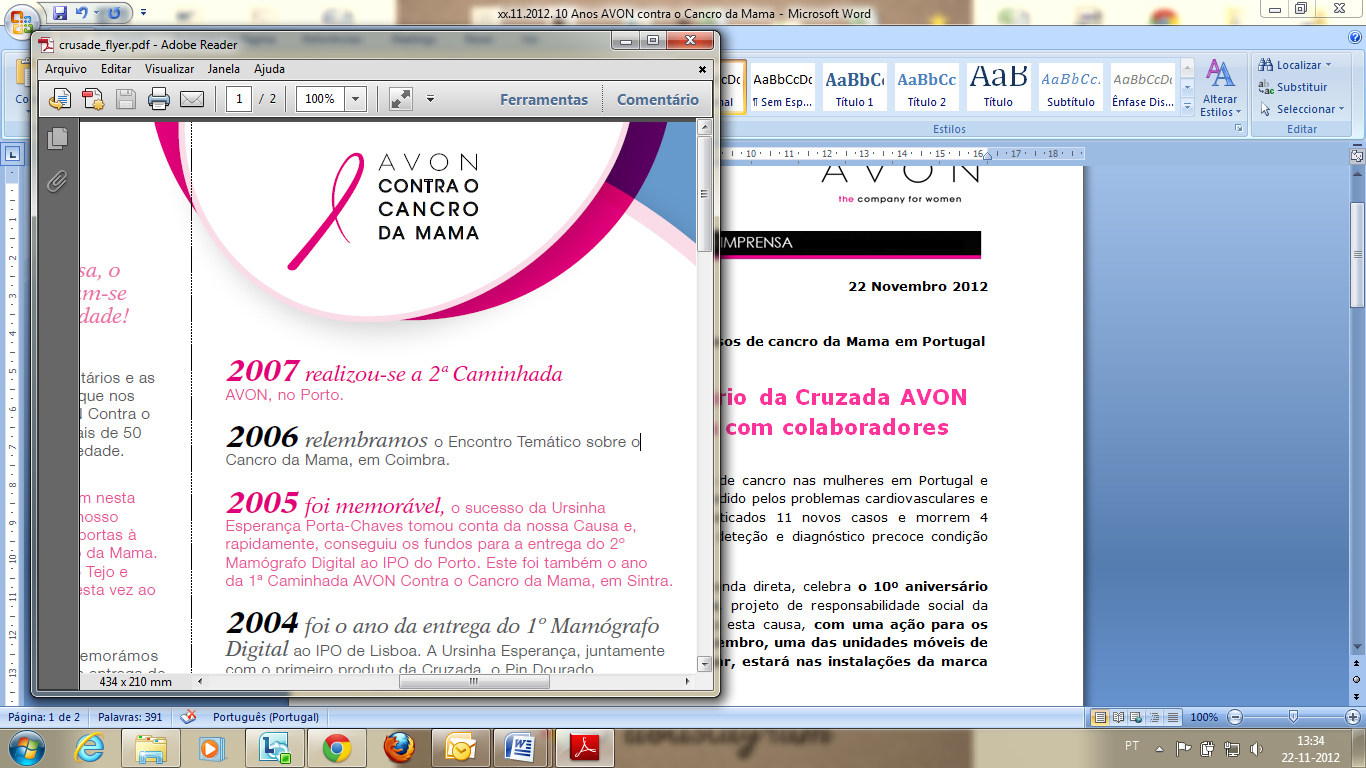The height and width of the screenshot is (768, 1366).
Task: Click the Reader horizontal scrollbar
Action: coord(473,682)
